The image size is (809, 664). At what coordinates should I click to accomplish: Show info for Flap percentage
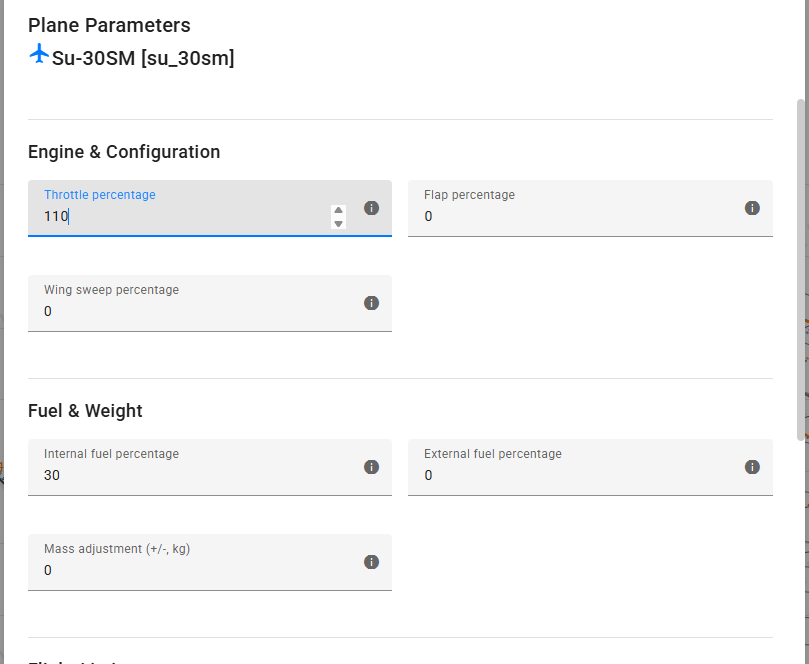[752, 208]
